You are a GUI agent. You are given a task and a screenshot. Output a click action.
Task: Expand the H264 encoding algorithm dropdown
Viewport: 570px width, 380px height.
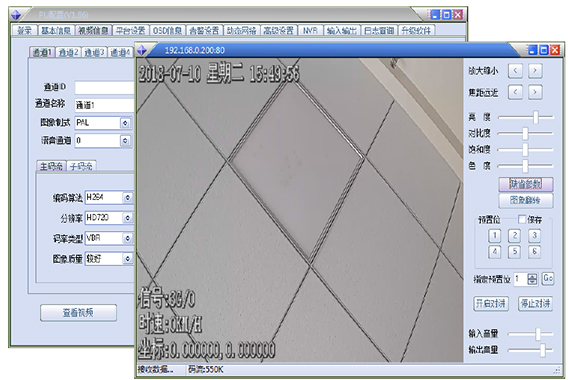[127, 197]
